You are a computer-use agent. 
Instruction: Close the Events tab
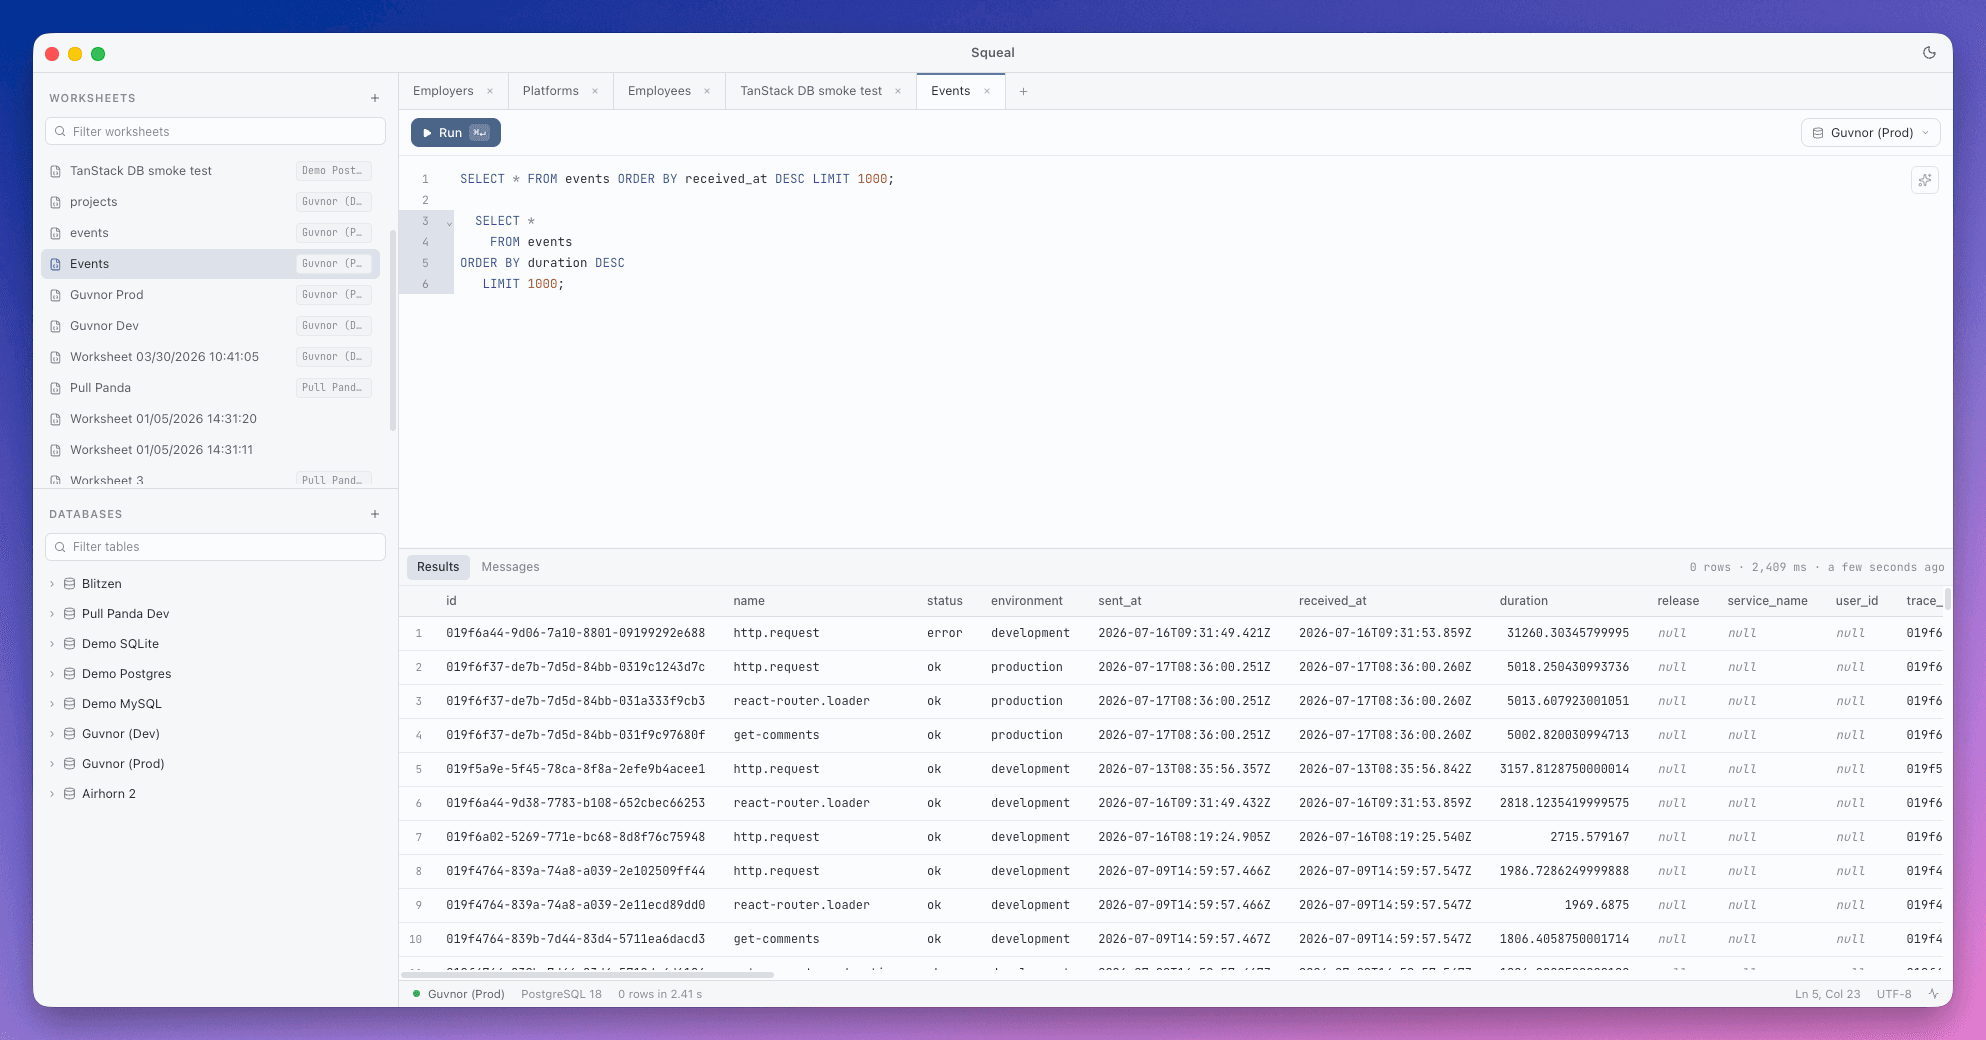[987, 91]
